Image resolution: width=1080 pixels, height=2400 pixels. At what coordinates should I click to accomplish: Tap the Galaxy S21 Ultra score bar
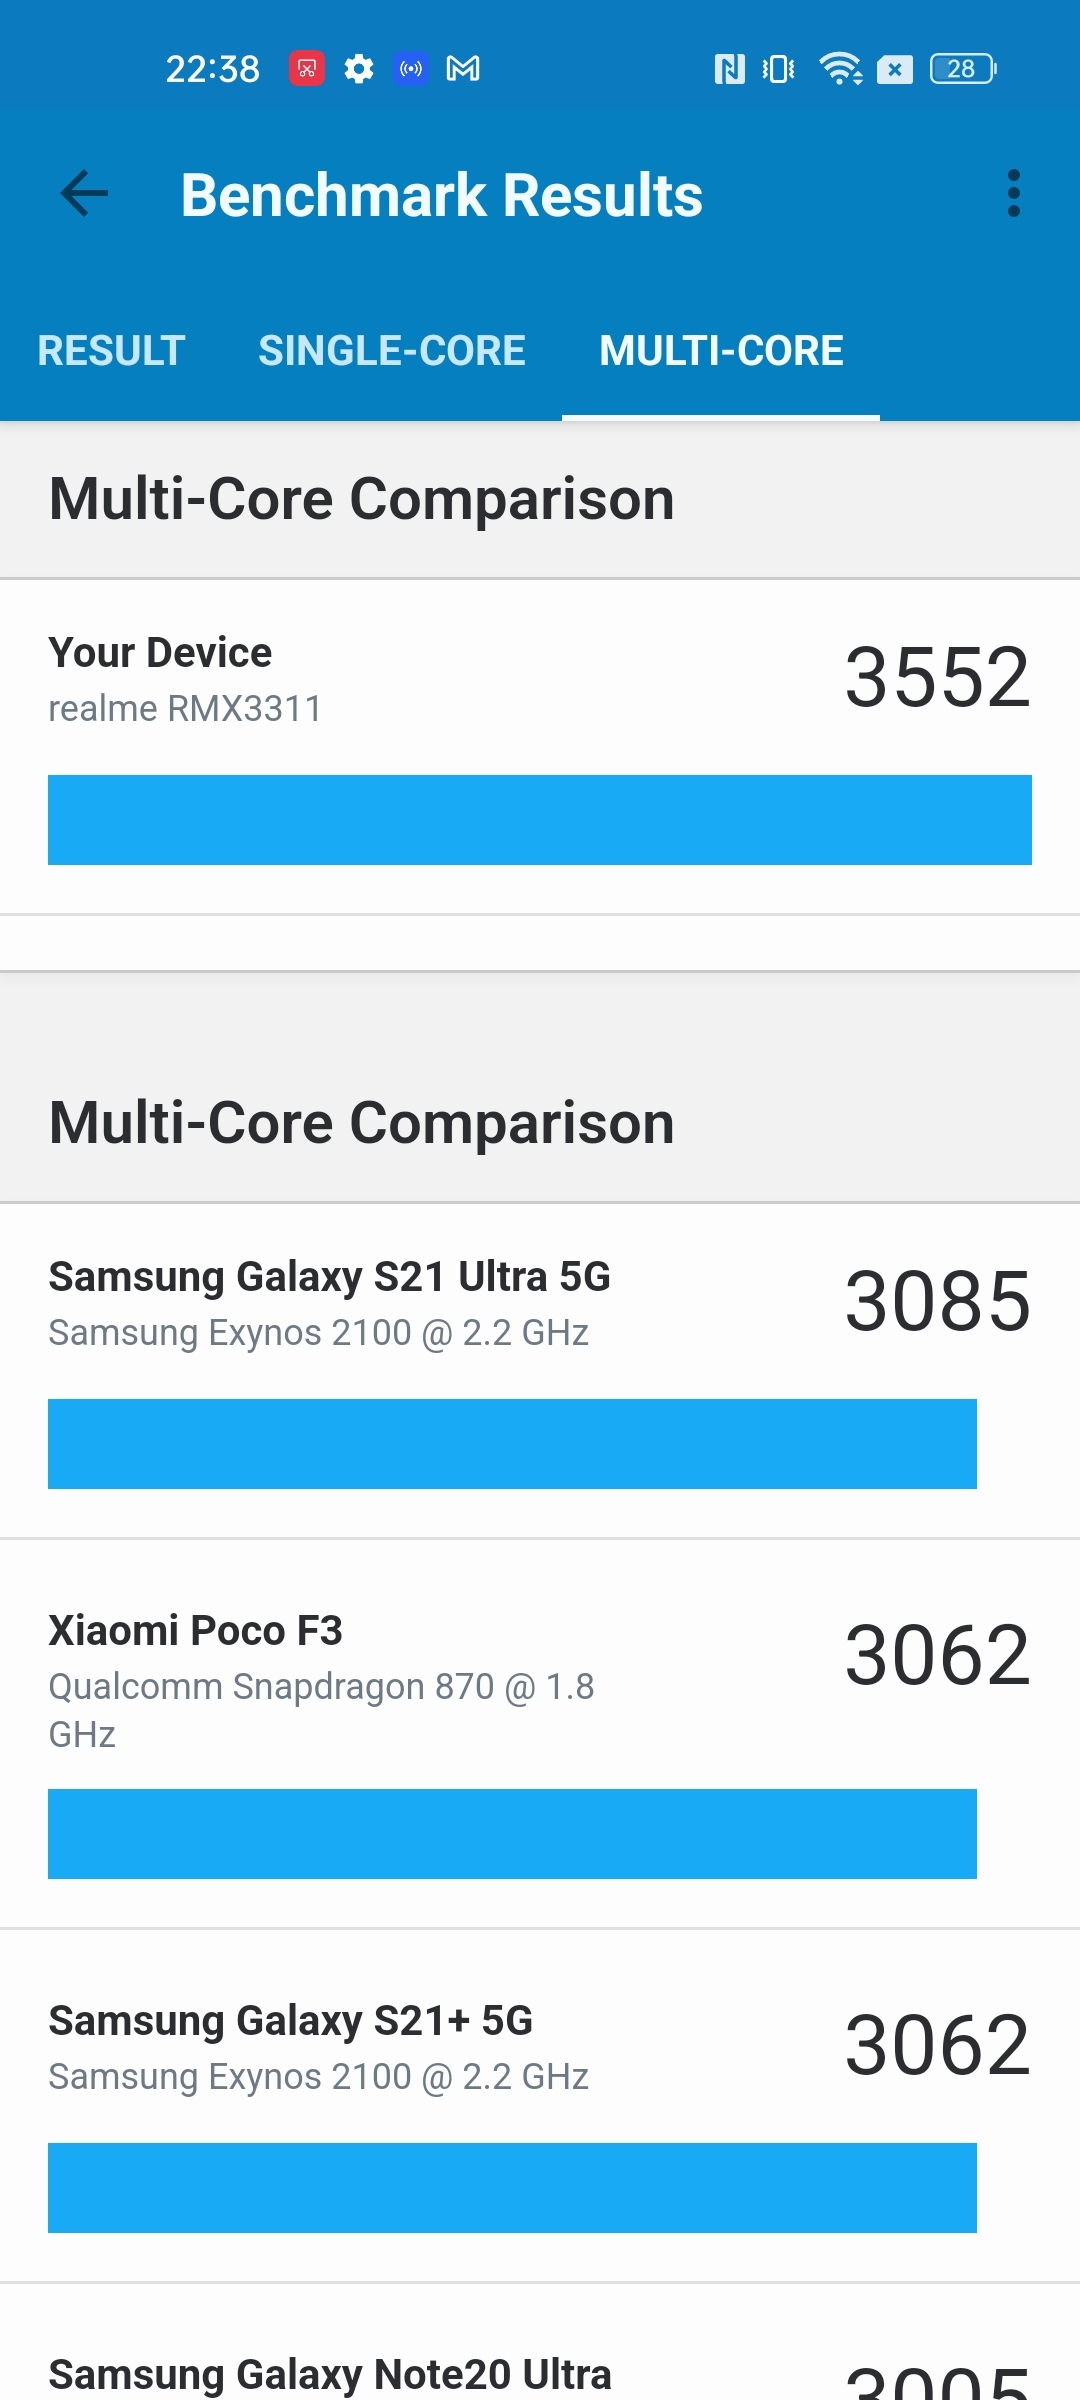click(512, 1444)
